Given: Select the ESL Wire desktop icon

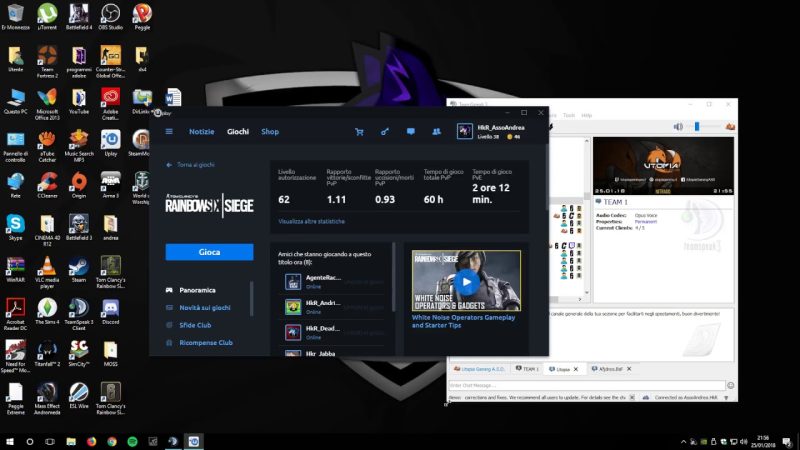Looking at the screenshot, I should tap(79, 395).
